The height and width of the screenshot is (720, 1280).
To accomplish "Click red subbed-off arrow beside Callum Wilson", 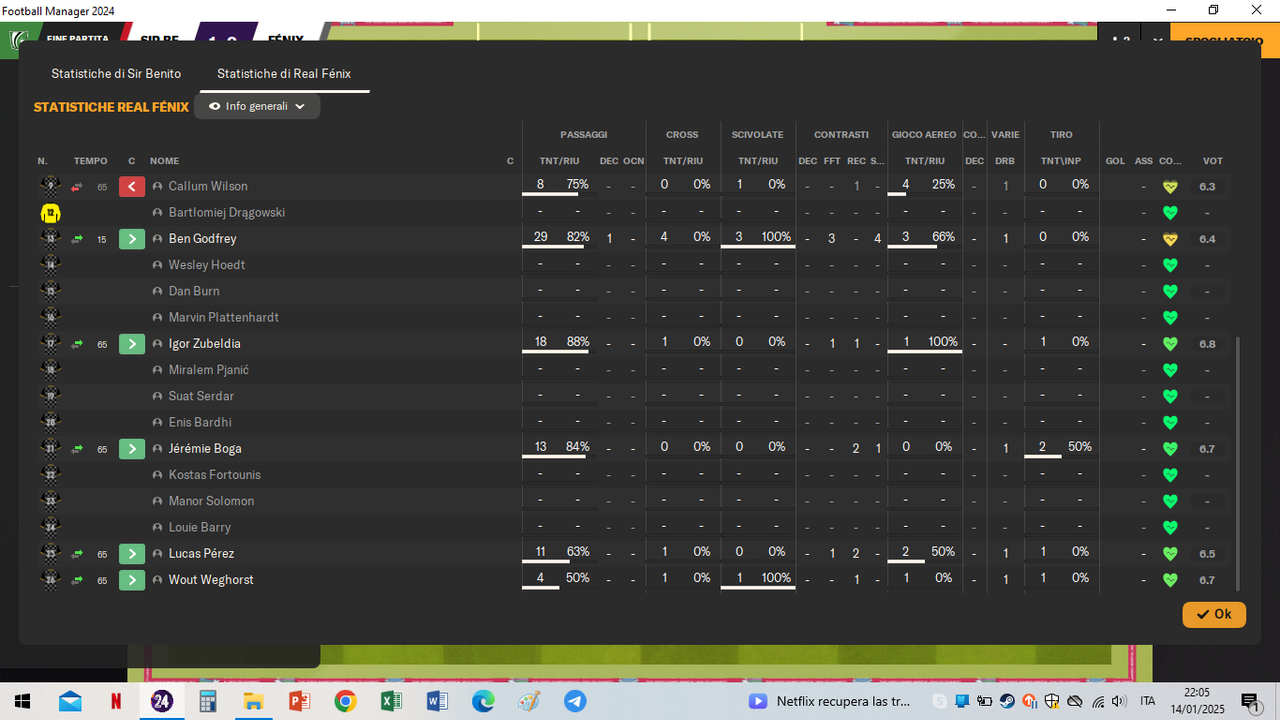I will [132, 186].
